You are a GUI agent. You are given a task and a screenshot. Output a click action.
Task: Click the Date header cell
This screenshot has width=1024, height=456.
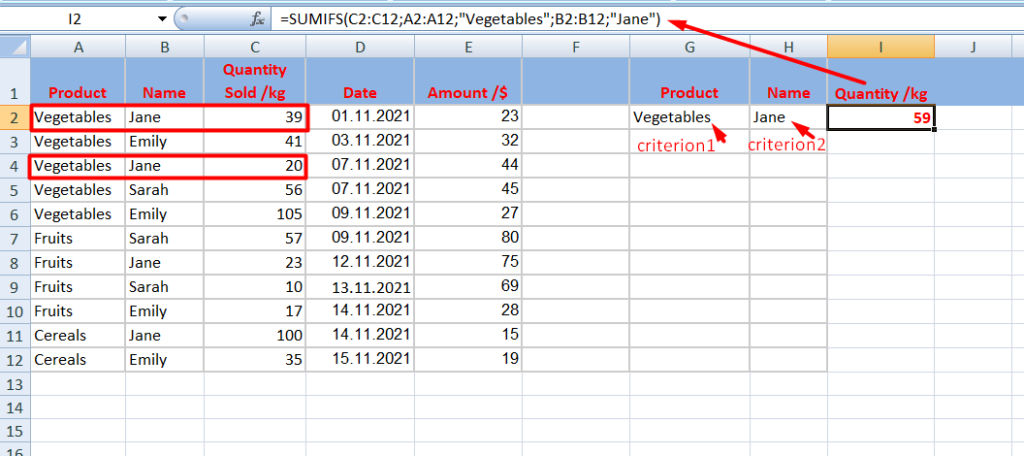click(360, 81)
